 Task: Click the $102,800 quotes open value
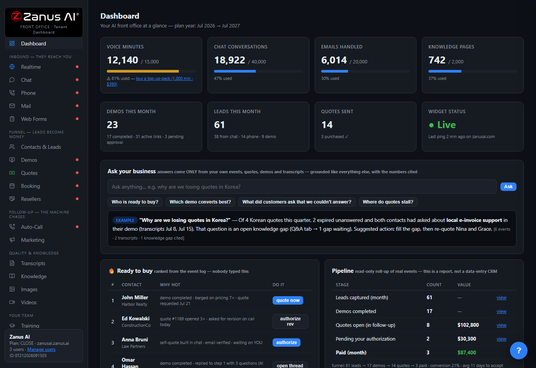(468, 325)
